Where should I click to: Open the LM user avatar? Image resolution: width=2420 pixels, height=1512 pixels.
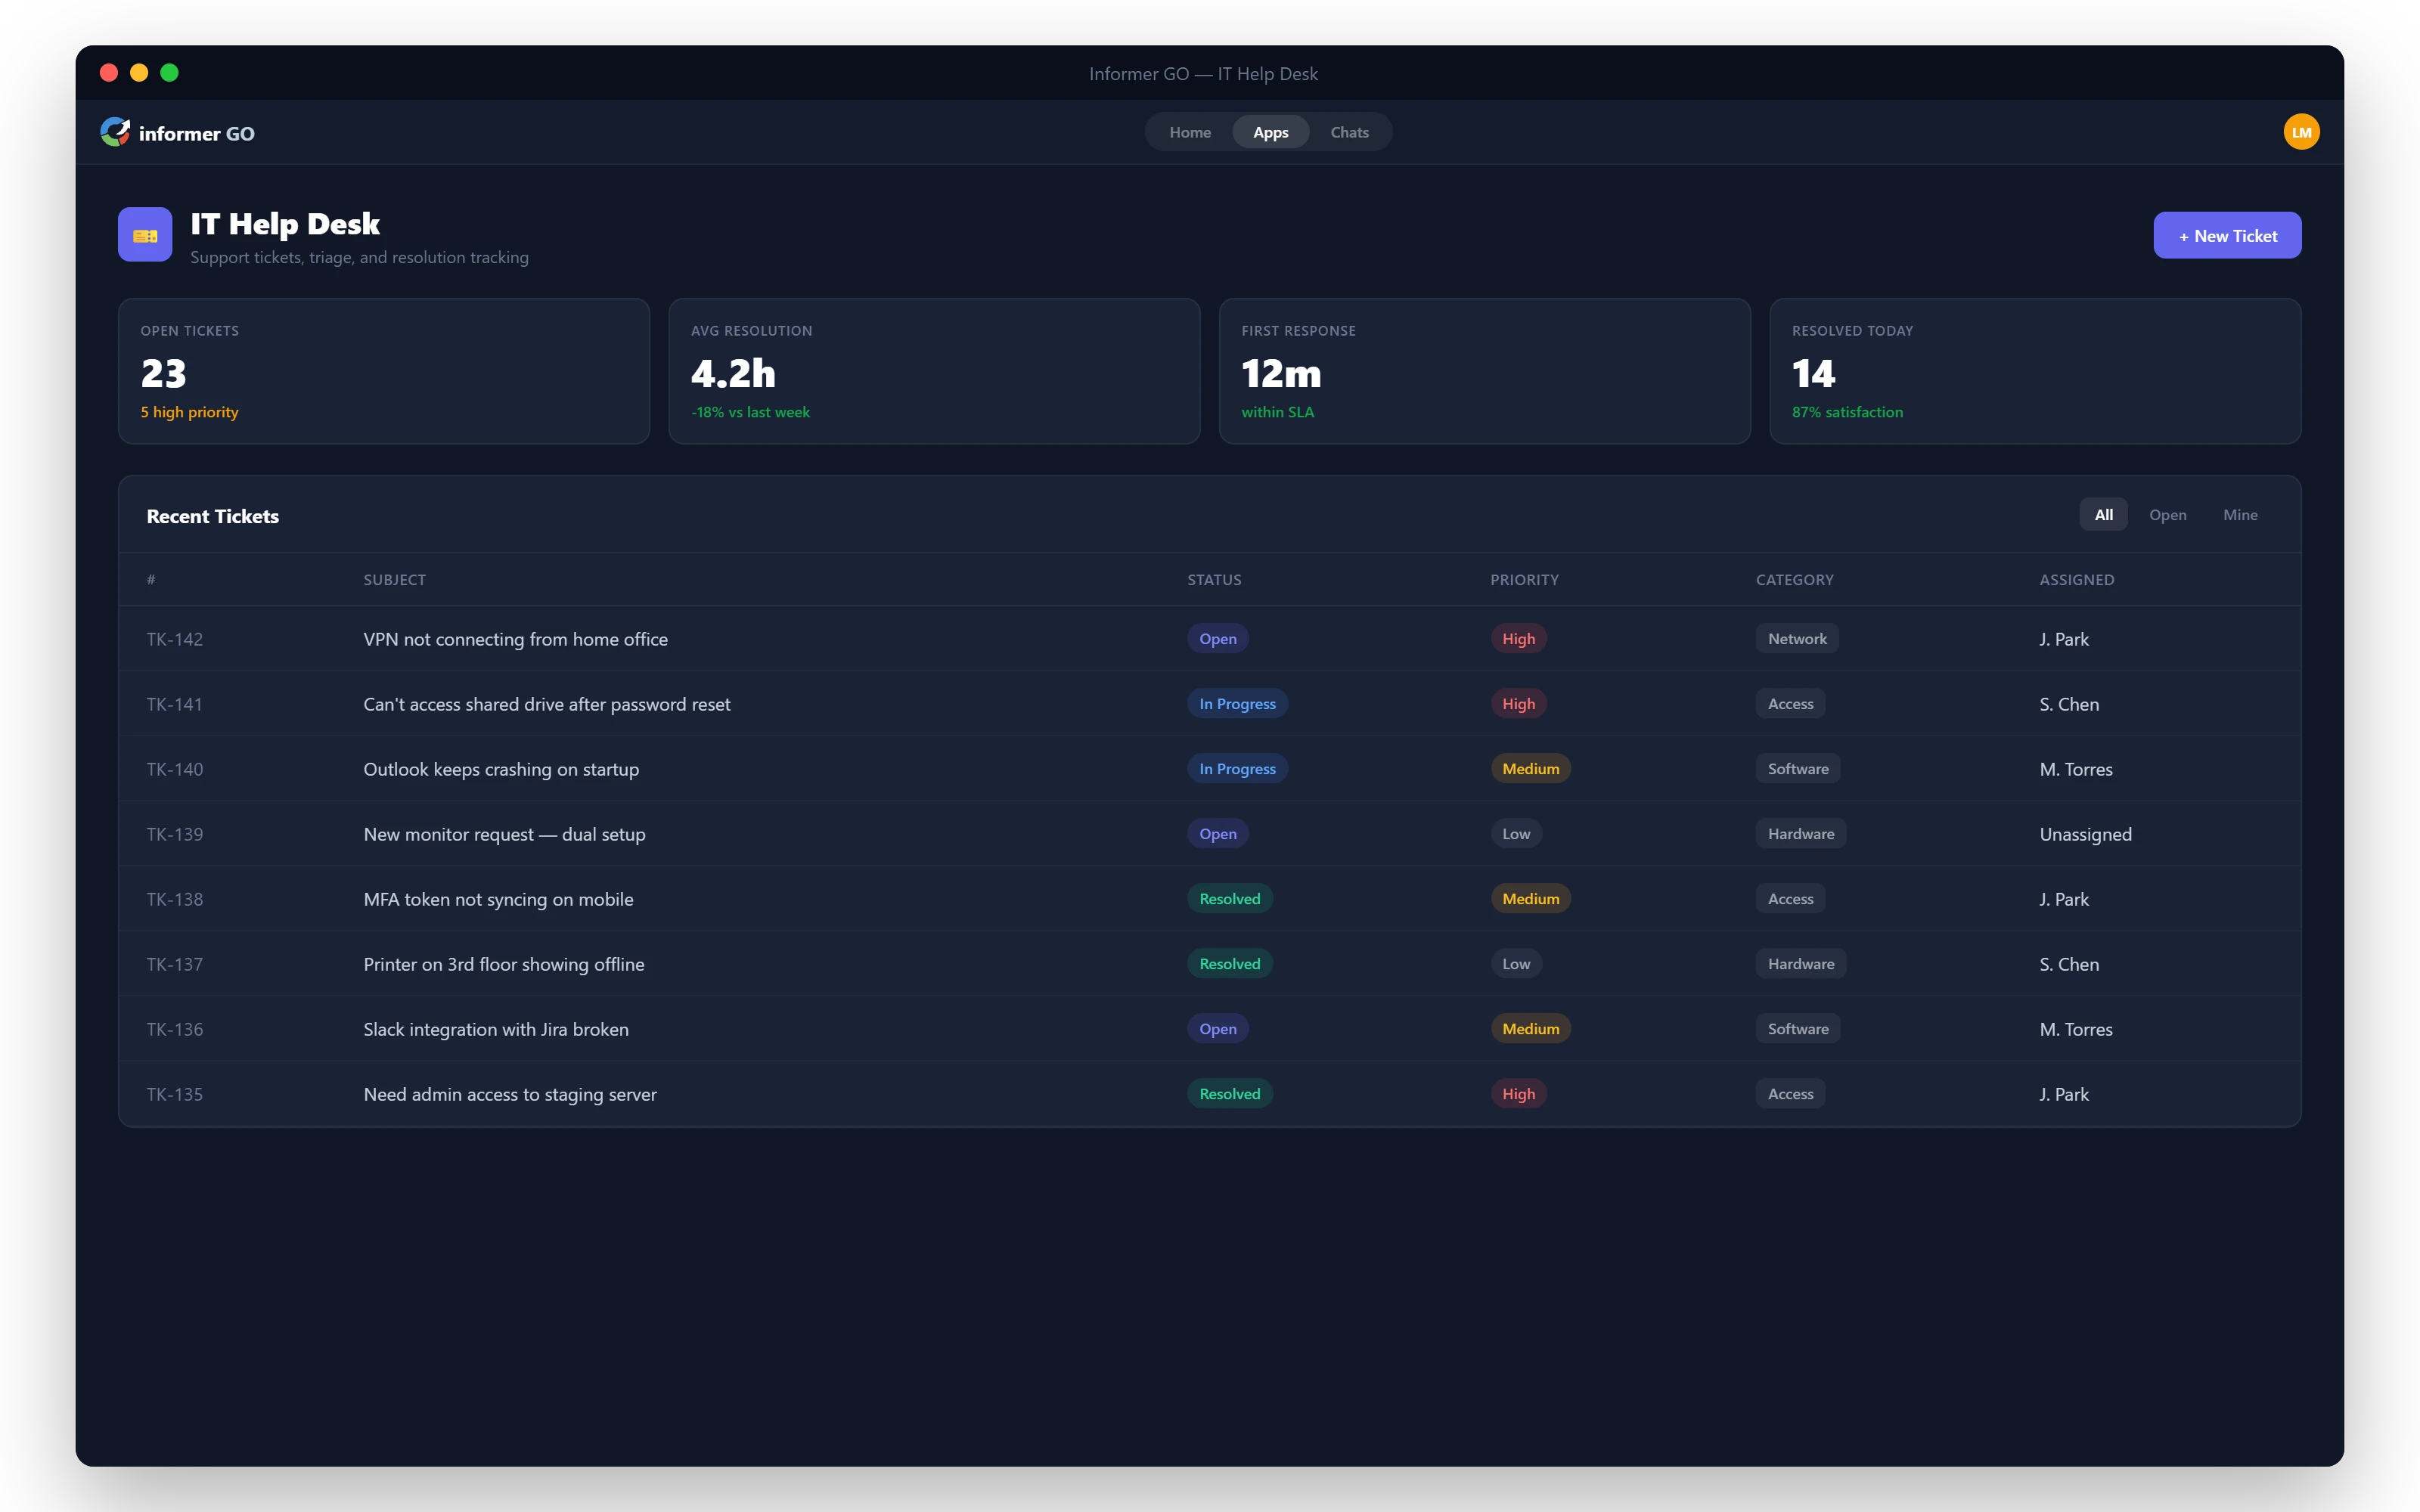click(2300, 131)
